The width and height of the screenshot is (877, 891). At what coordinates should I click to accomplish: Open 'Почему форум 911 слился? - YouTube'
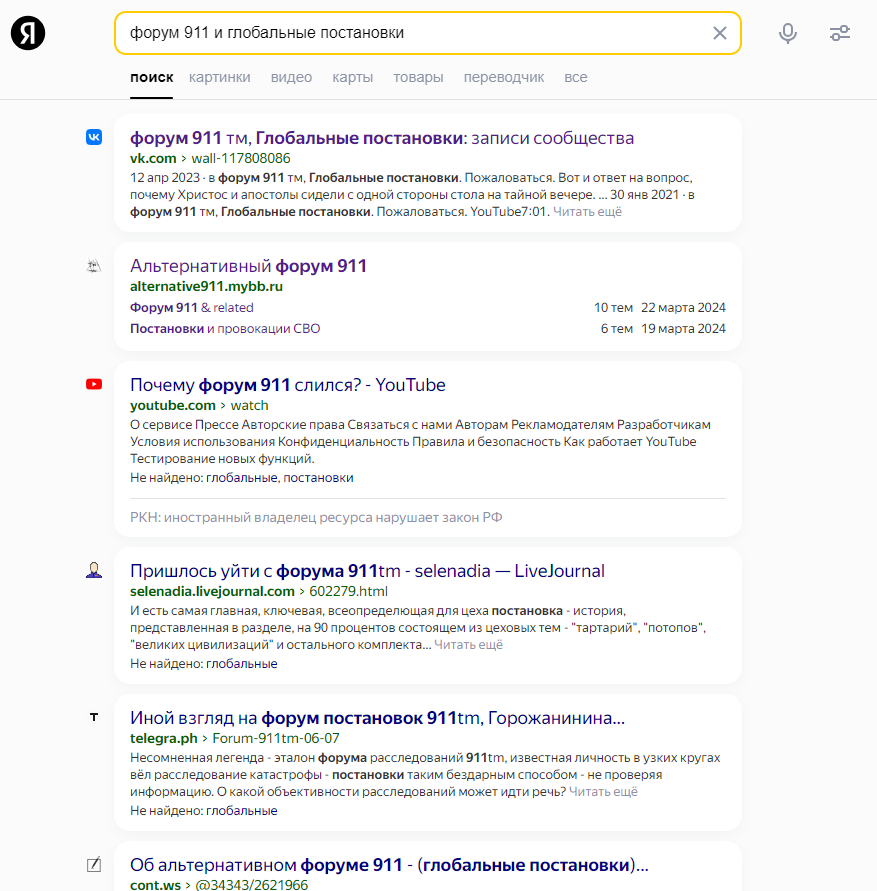[288, 385]
